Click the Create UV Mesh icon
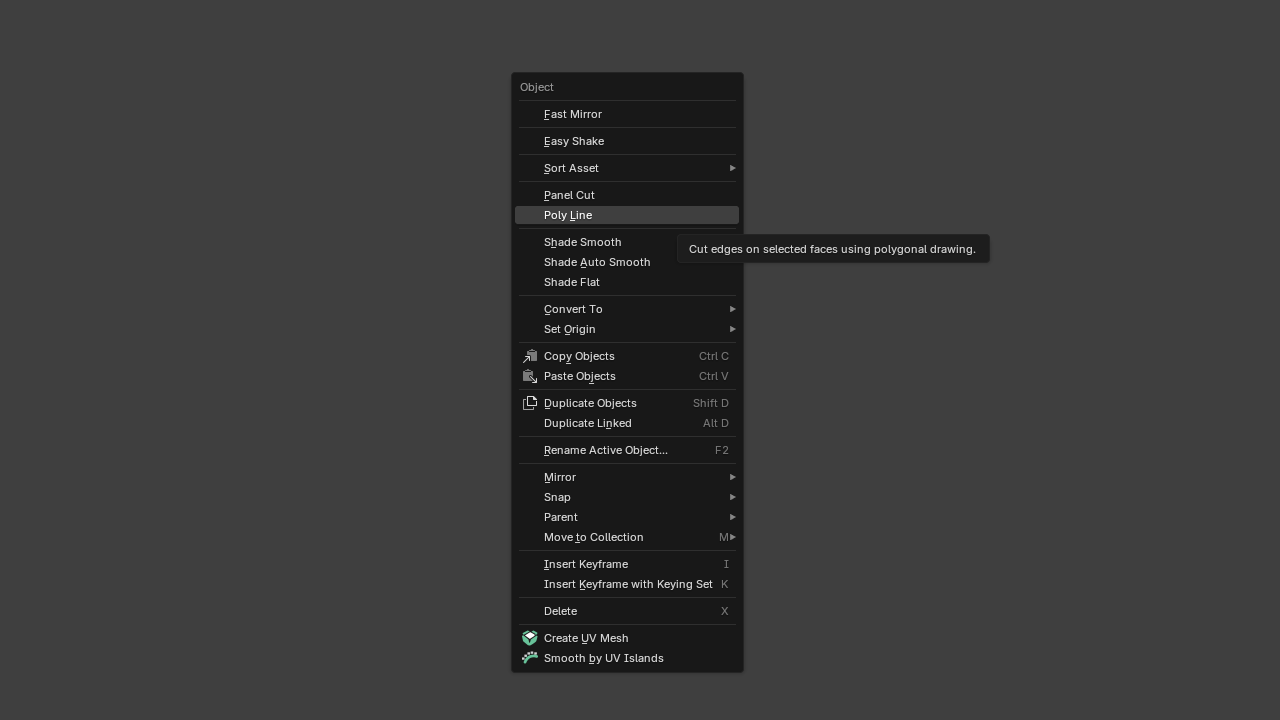This screenshot has width=1280, height=720. [530, 638]
